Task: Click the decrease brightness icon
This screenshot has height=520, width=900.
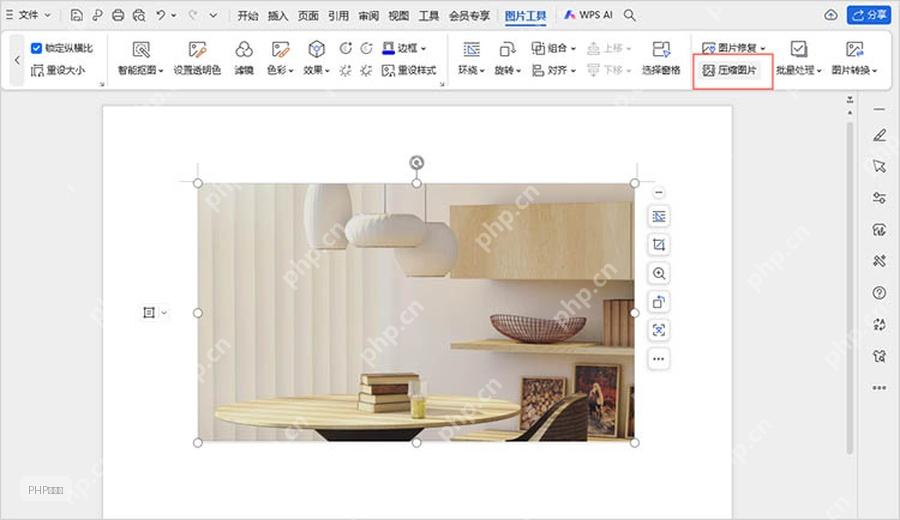Action: click(x=366, y=71)
